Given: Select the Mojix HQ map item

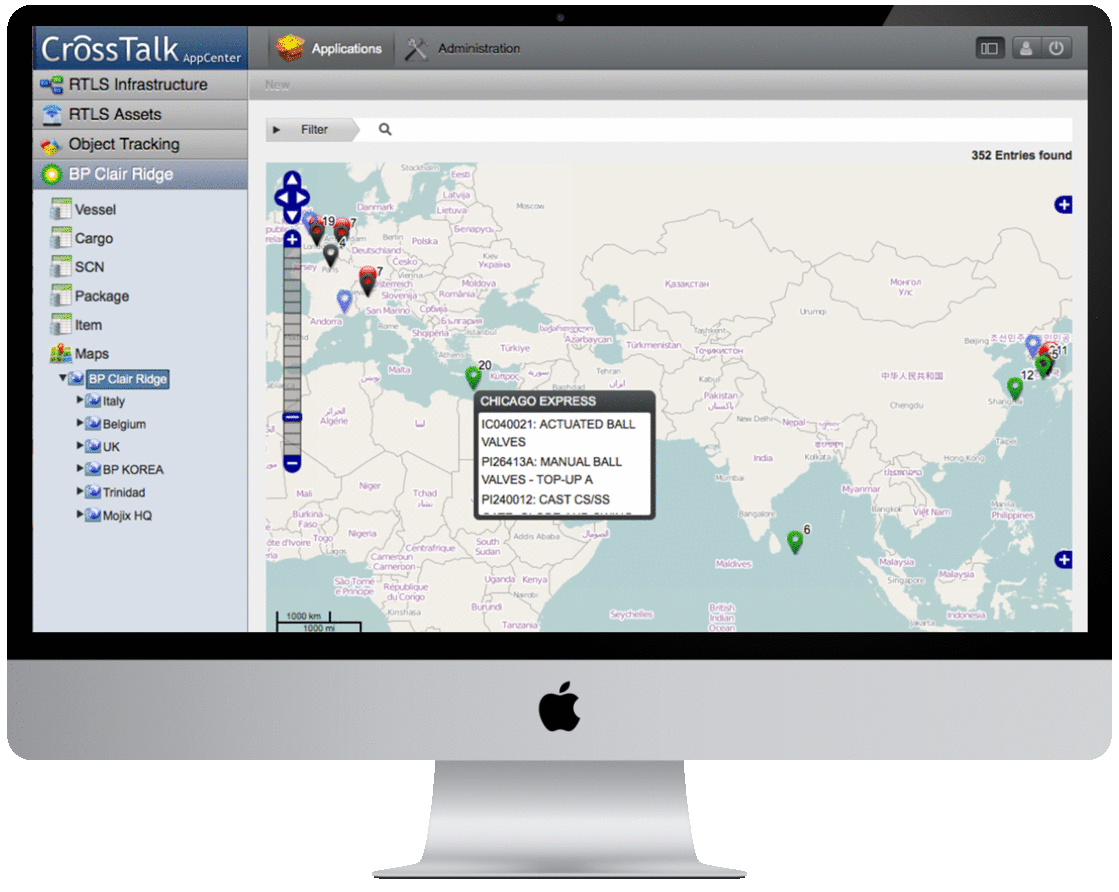Looking at the screenshot, I should pyautogui.click(x=127, y=516).
